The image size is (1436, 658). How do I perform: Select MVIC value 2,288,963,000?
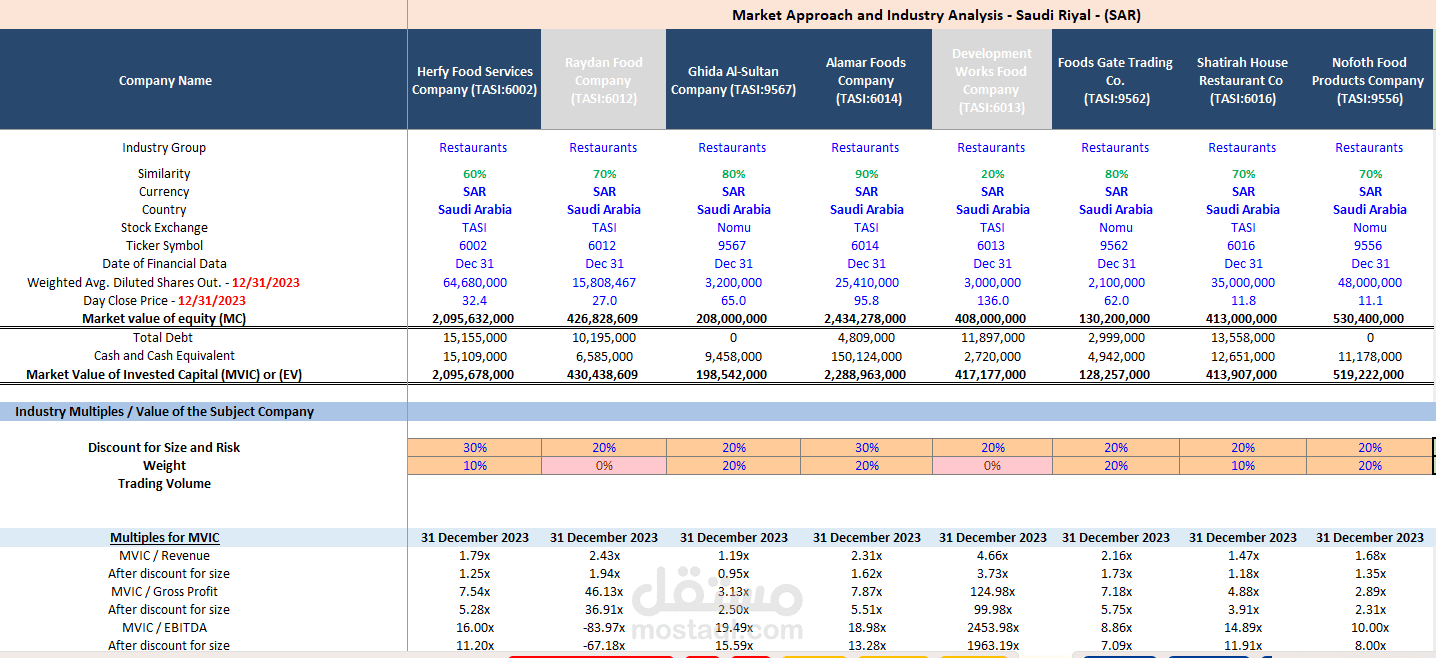[x=866, y=375]
